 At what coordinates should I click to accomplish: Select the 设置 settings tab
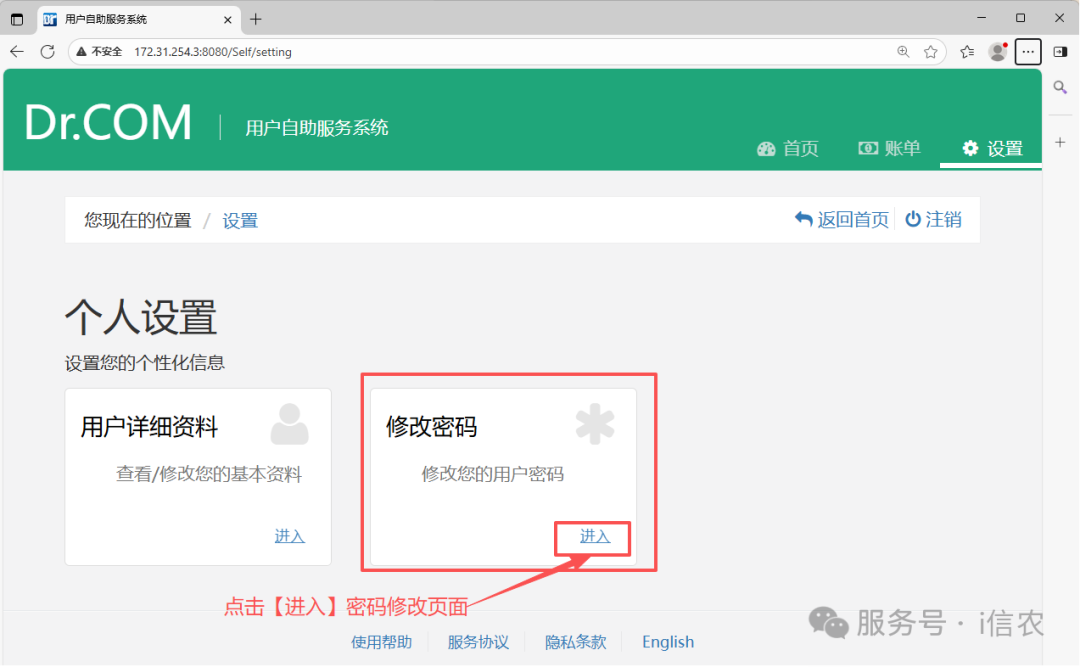[992, 149]
